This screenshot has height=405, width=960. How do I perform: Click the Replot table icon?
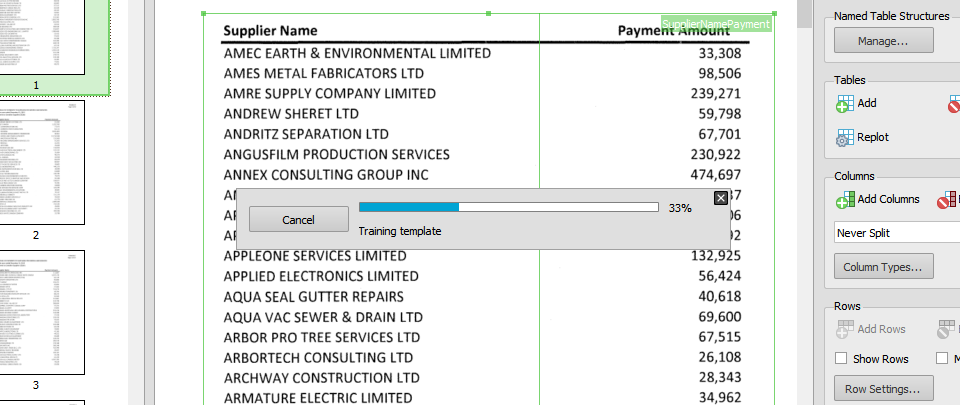click(x=845, y=138)
